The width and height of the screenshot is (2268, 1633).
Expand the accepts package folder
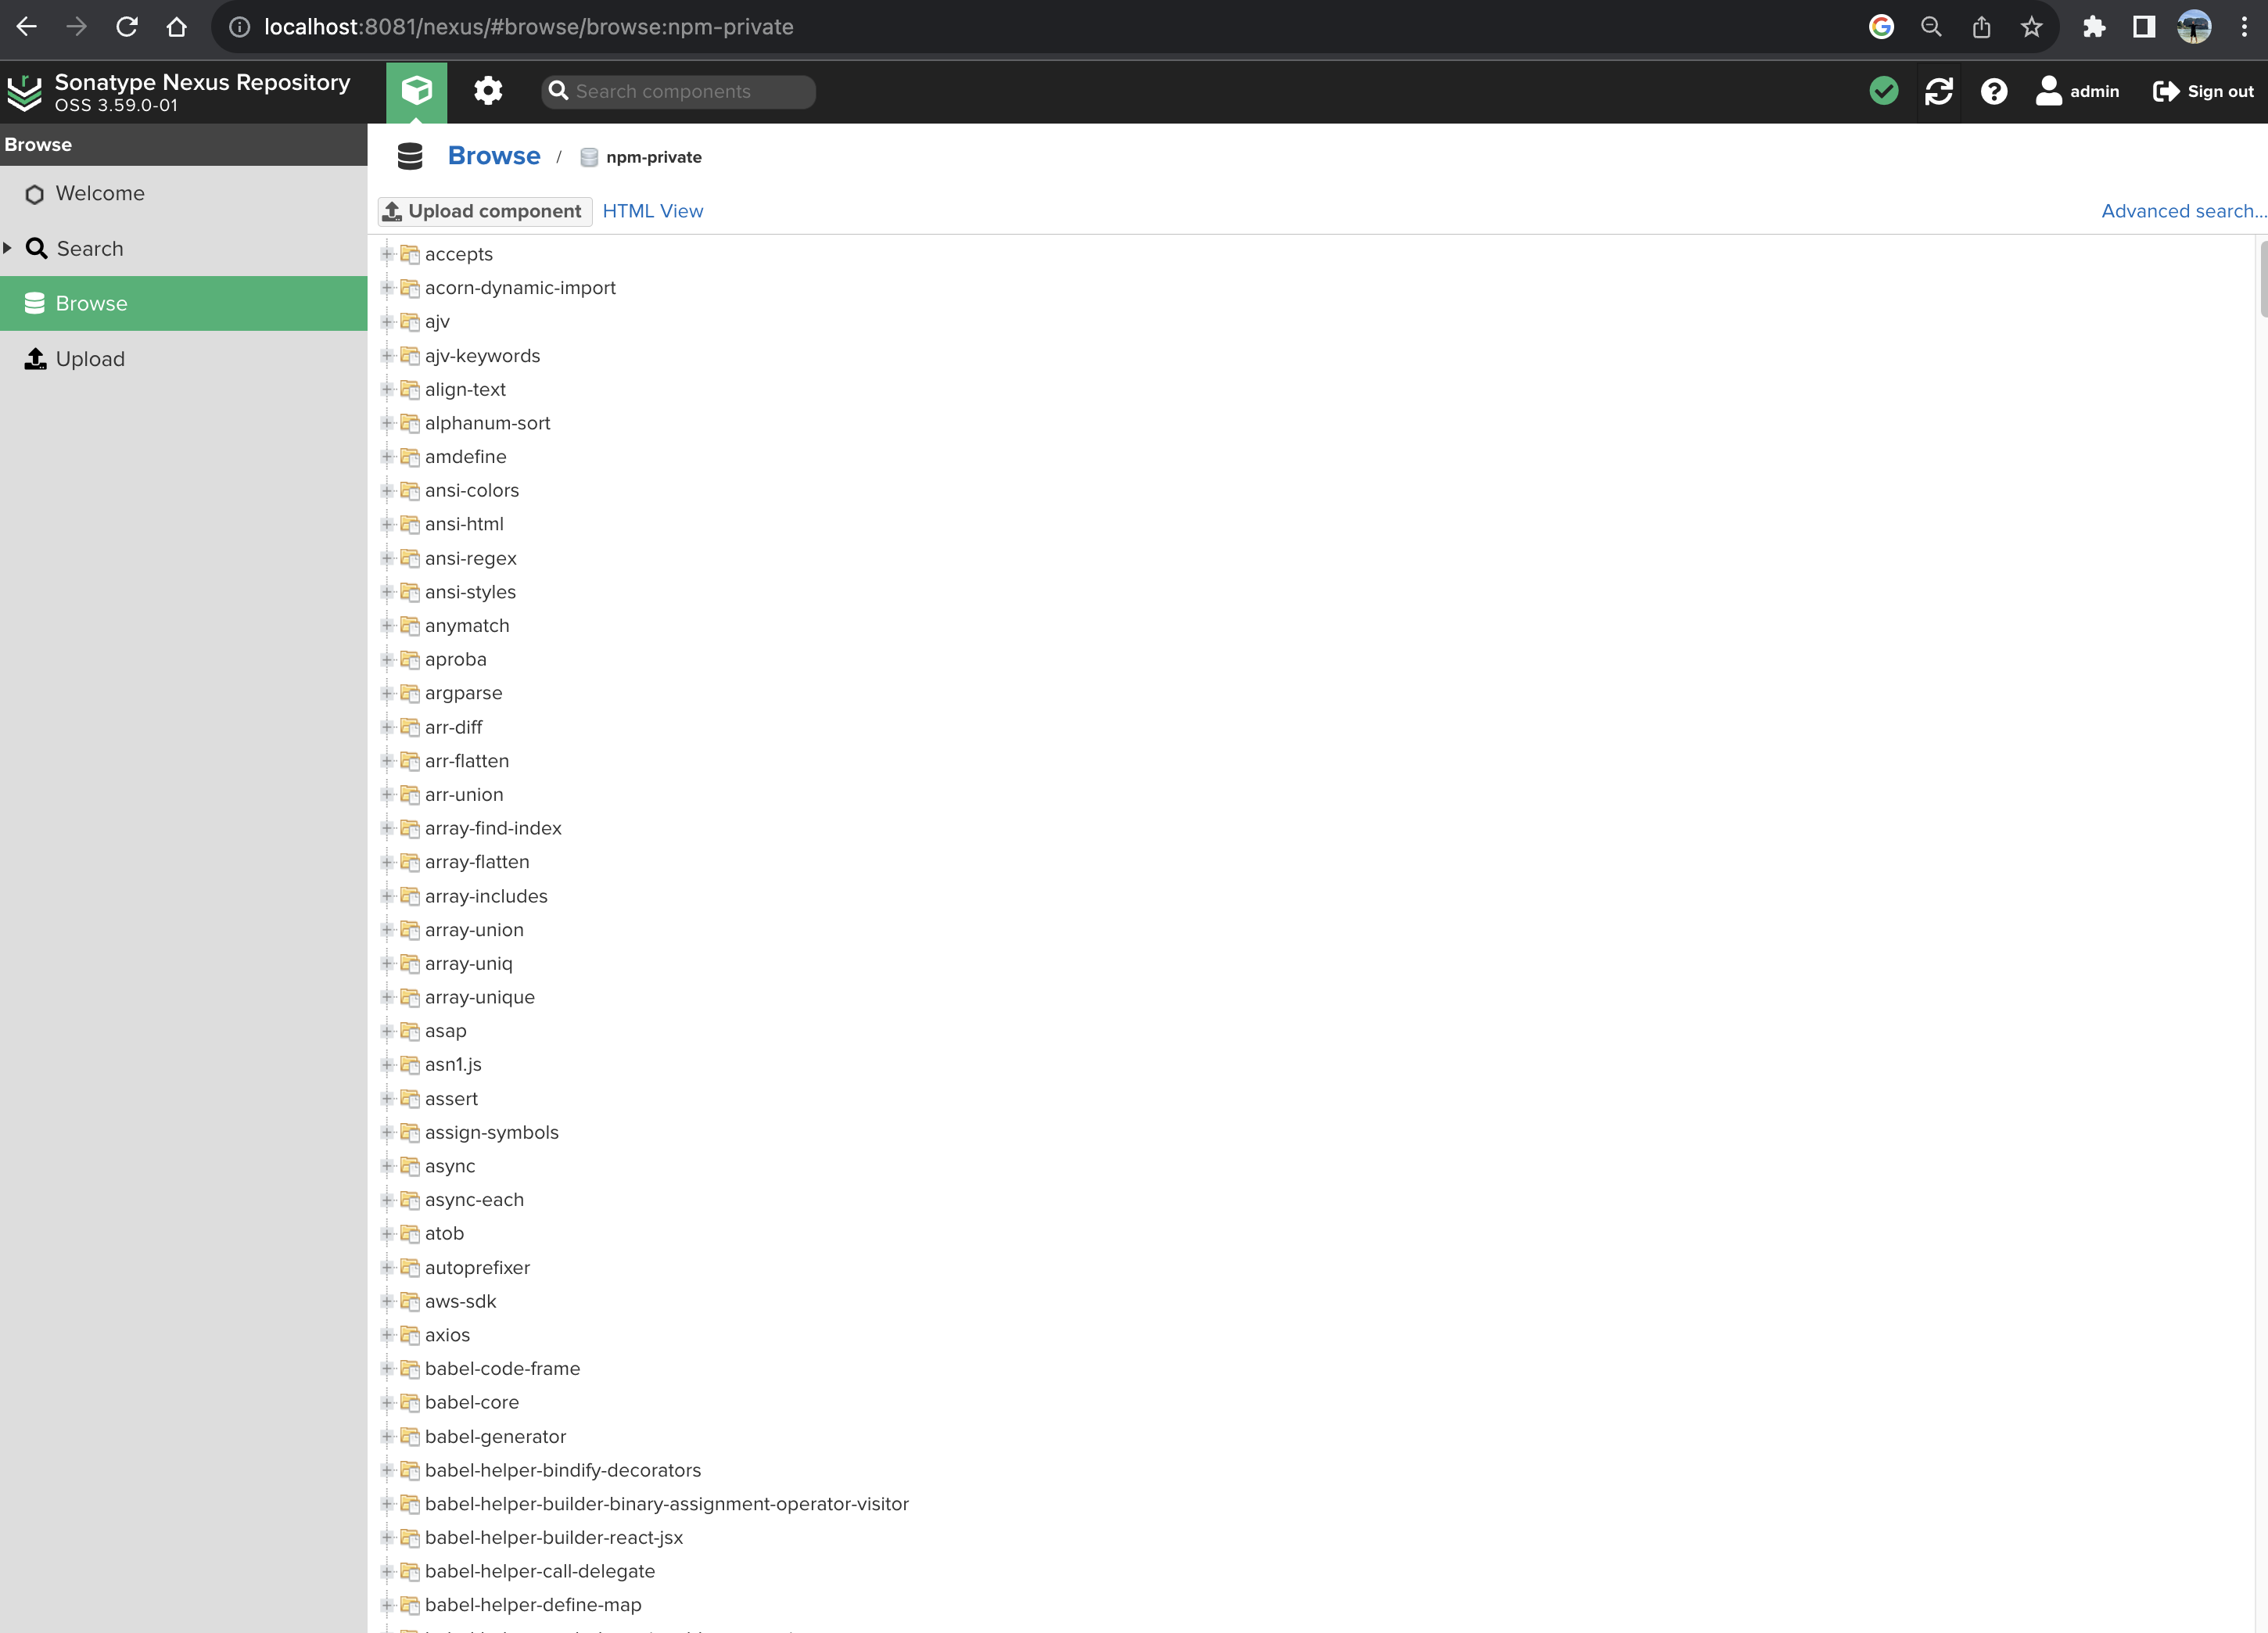click(387, 254)
